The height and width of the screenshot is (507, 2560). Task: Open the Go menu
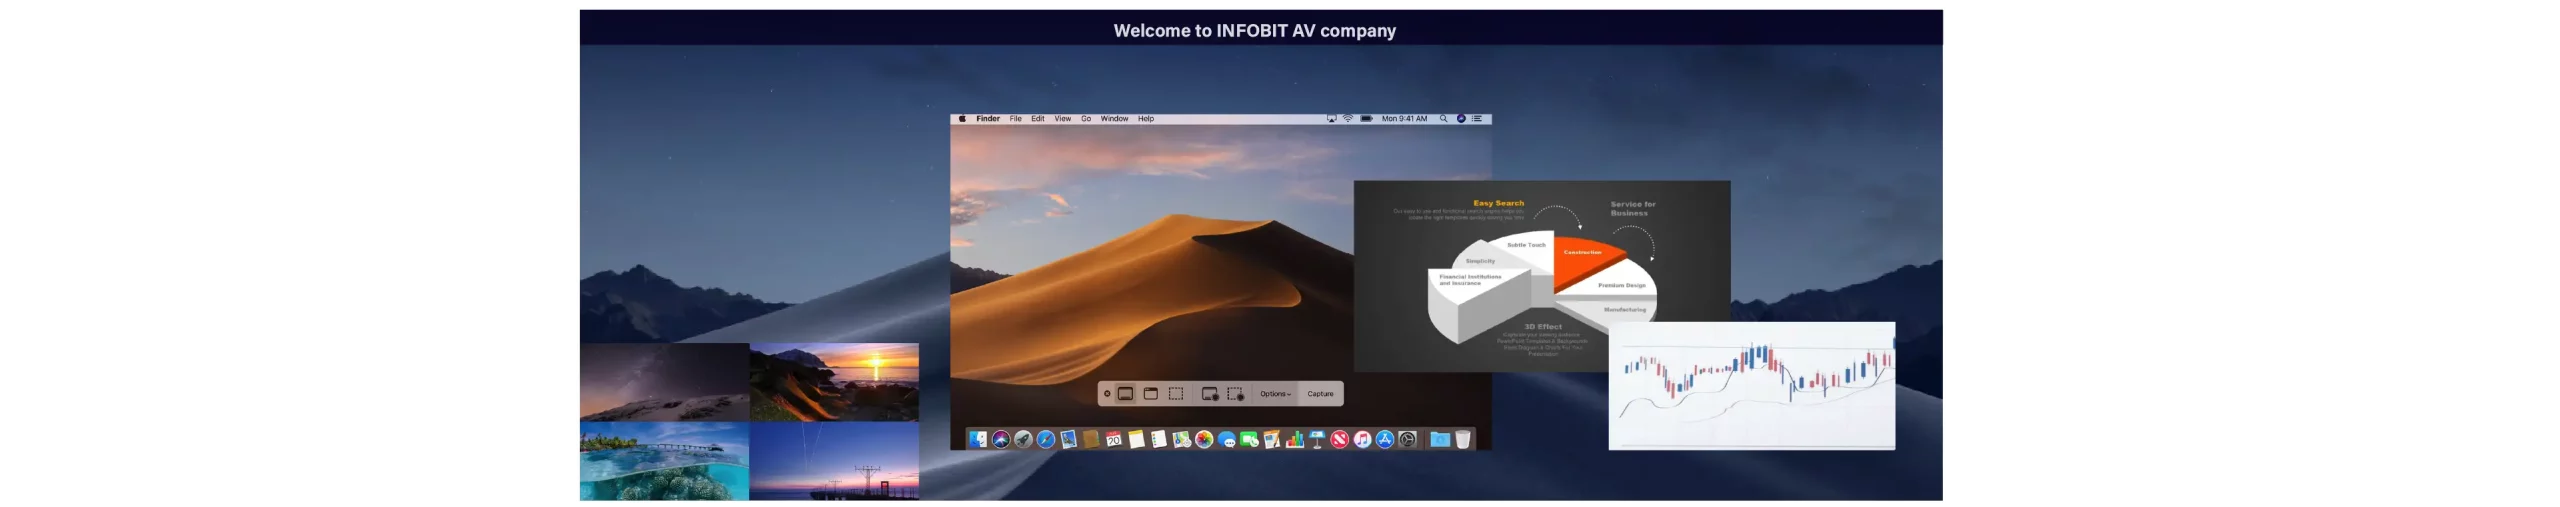tap(1085, 119)
